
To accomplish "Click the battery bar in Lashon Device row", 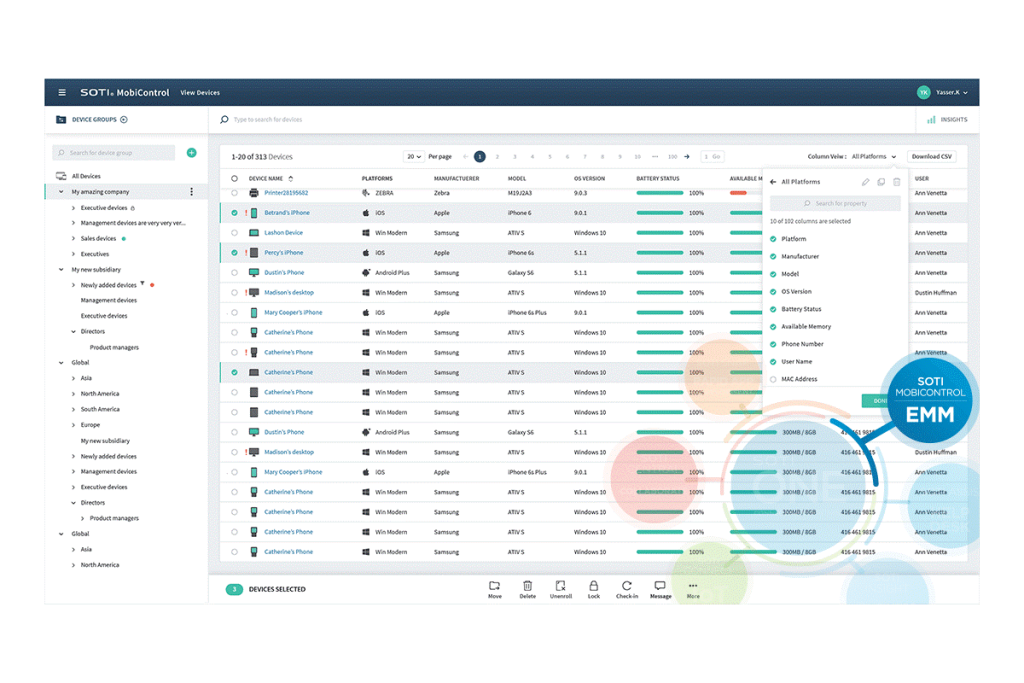I will (x=660, y=233).
